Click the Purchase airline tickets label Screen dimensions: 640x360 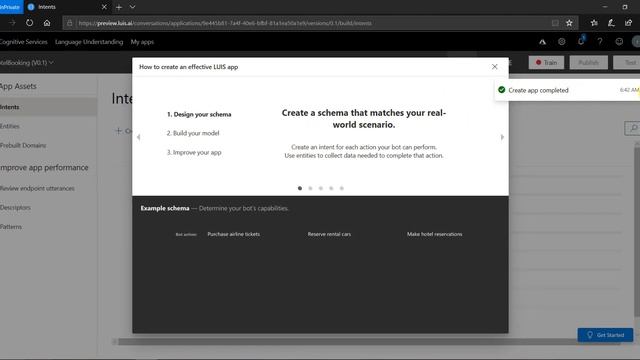[233, 234]
